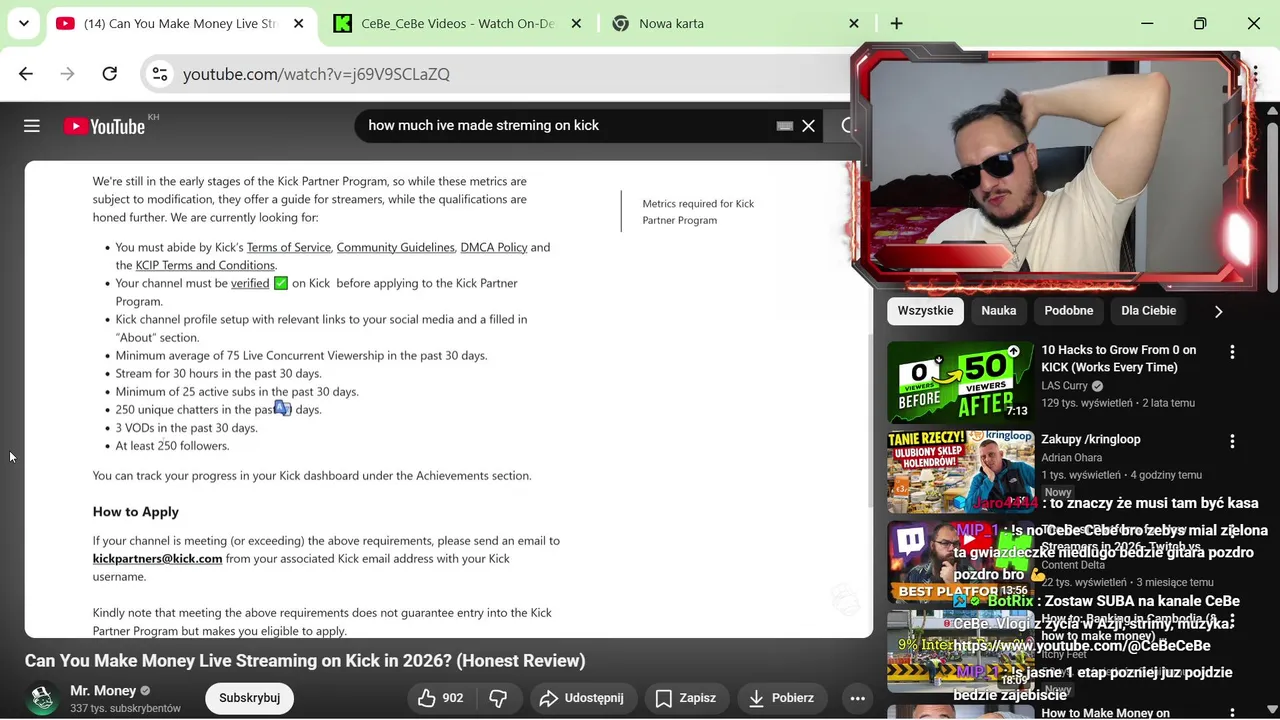
Task: Open the Terms of Service link
Action: (x=289, y=247)
